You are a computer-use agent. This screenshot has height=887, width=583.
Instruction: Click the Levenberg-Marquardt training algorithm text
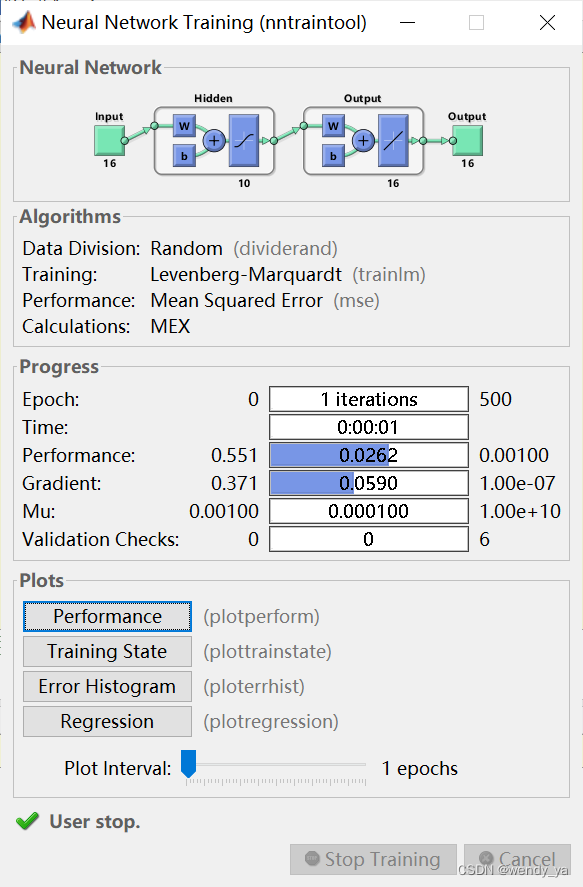[246, 275]
